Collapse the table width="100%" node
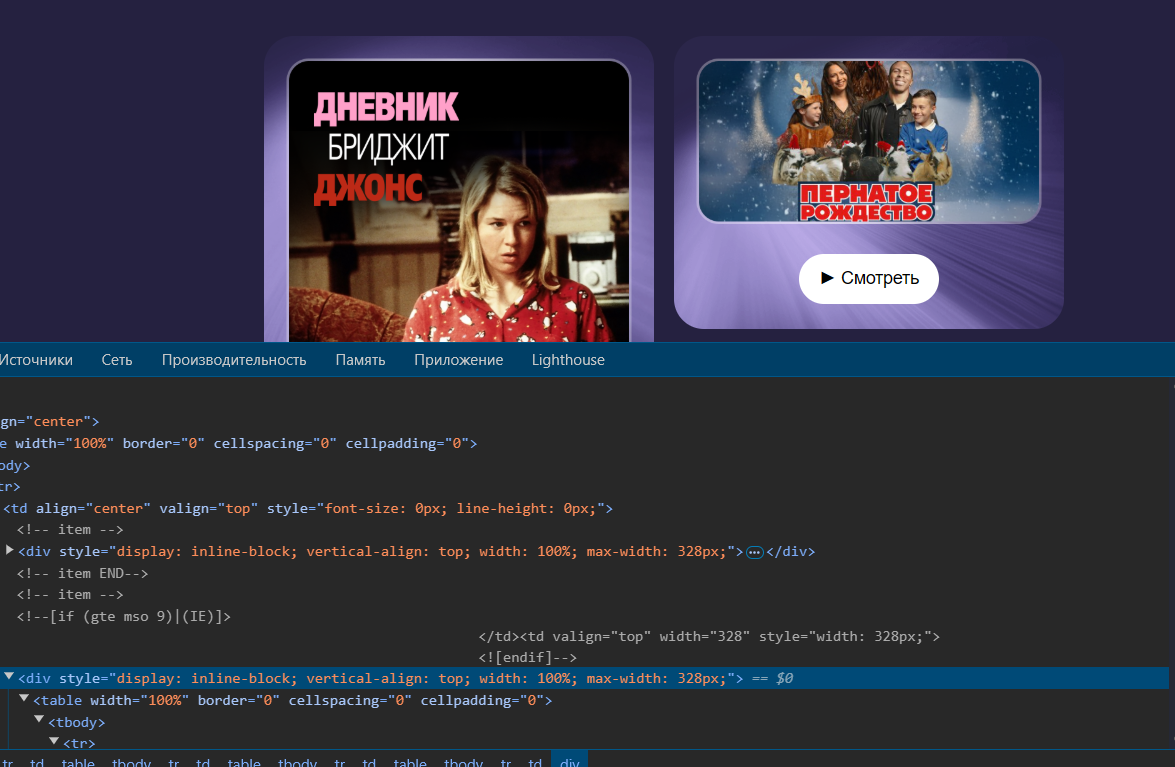The width and height of the screenshot is (1175, 767). click(24, 700)
